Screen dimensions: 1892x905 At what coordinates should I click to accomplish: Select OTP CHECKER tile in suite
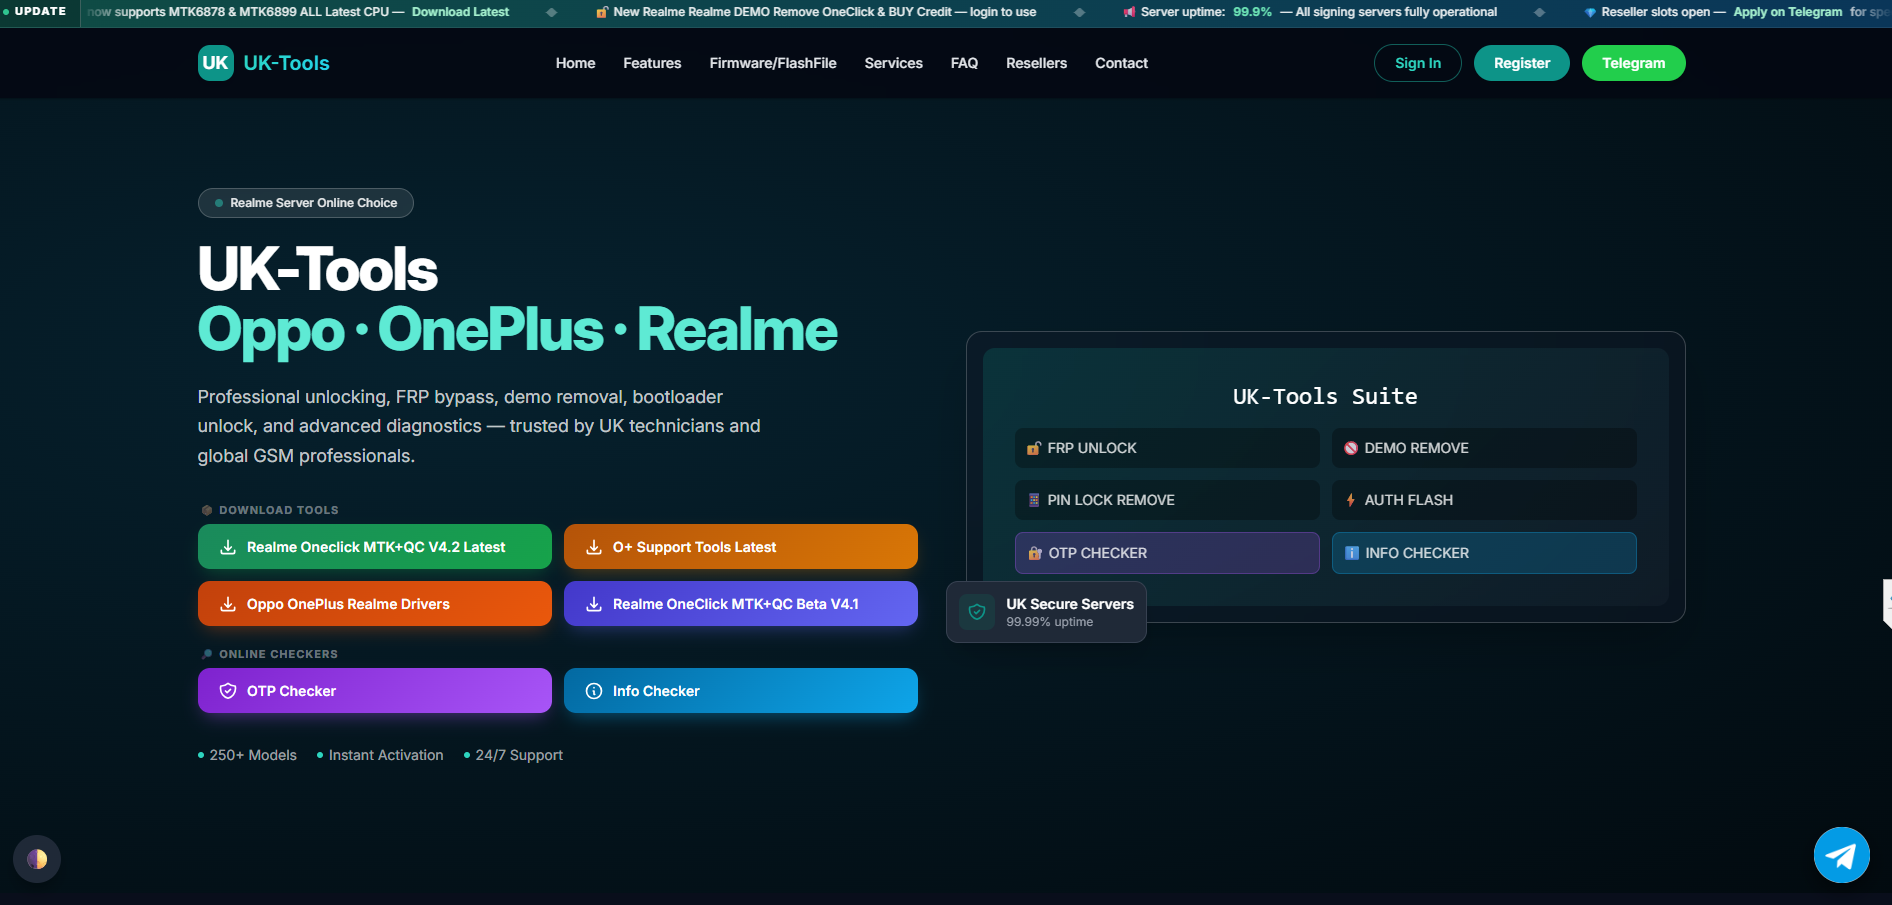[x=1167, y=553]
